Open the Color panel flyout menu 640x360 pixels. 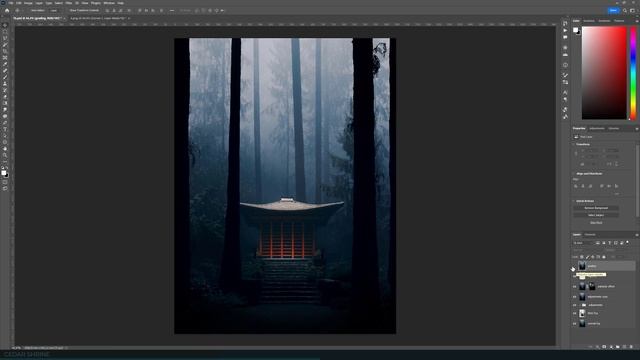(636, 21)
